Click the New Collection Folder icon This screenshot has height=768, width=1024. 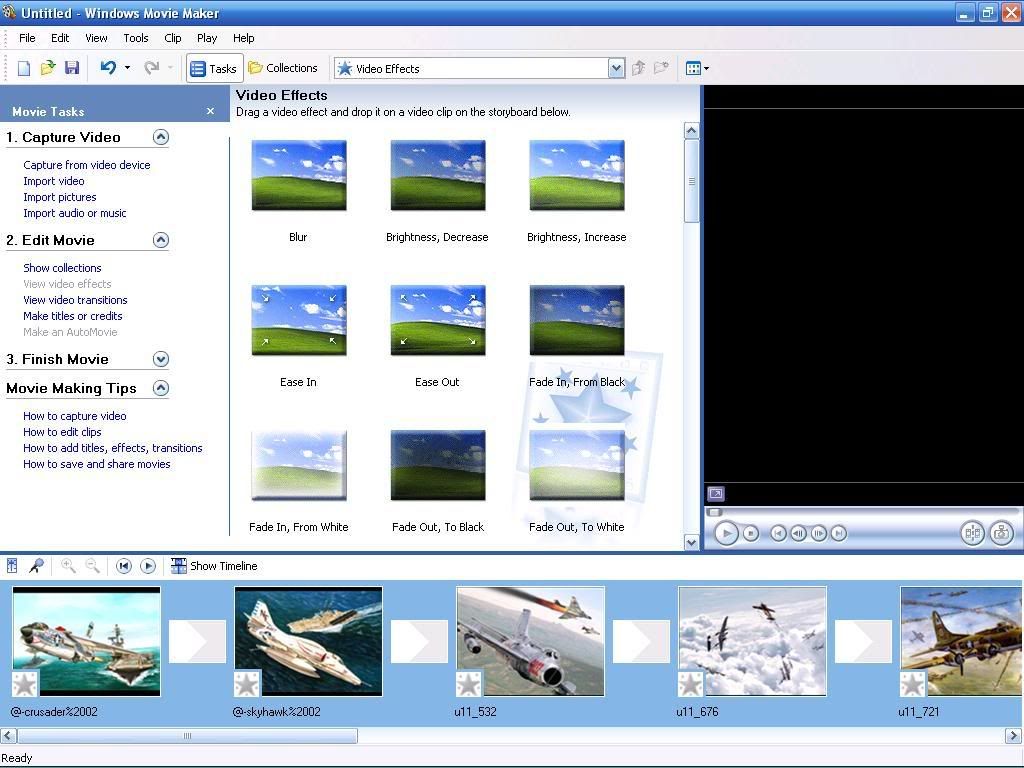tap(661, 68)
